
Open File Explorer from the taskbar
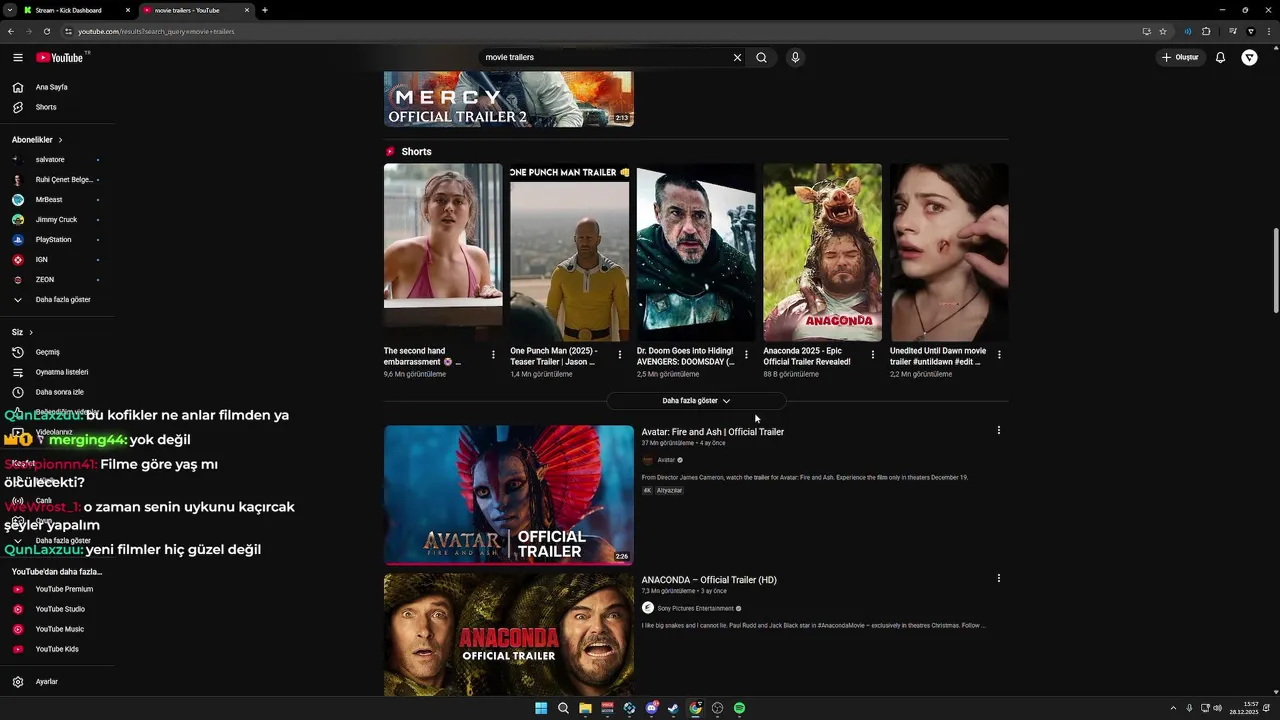tap(585, 708)
